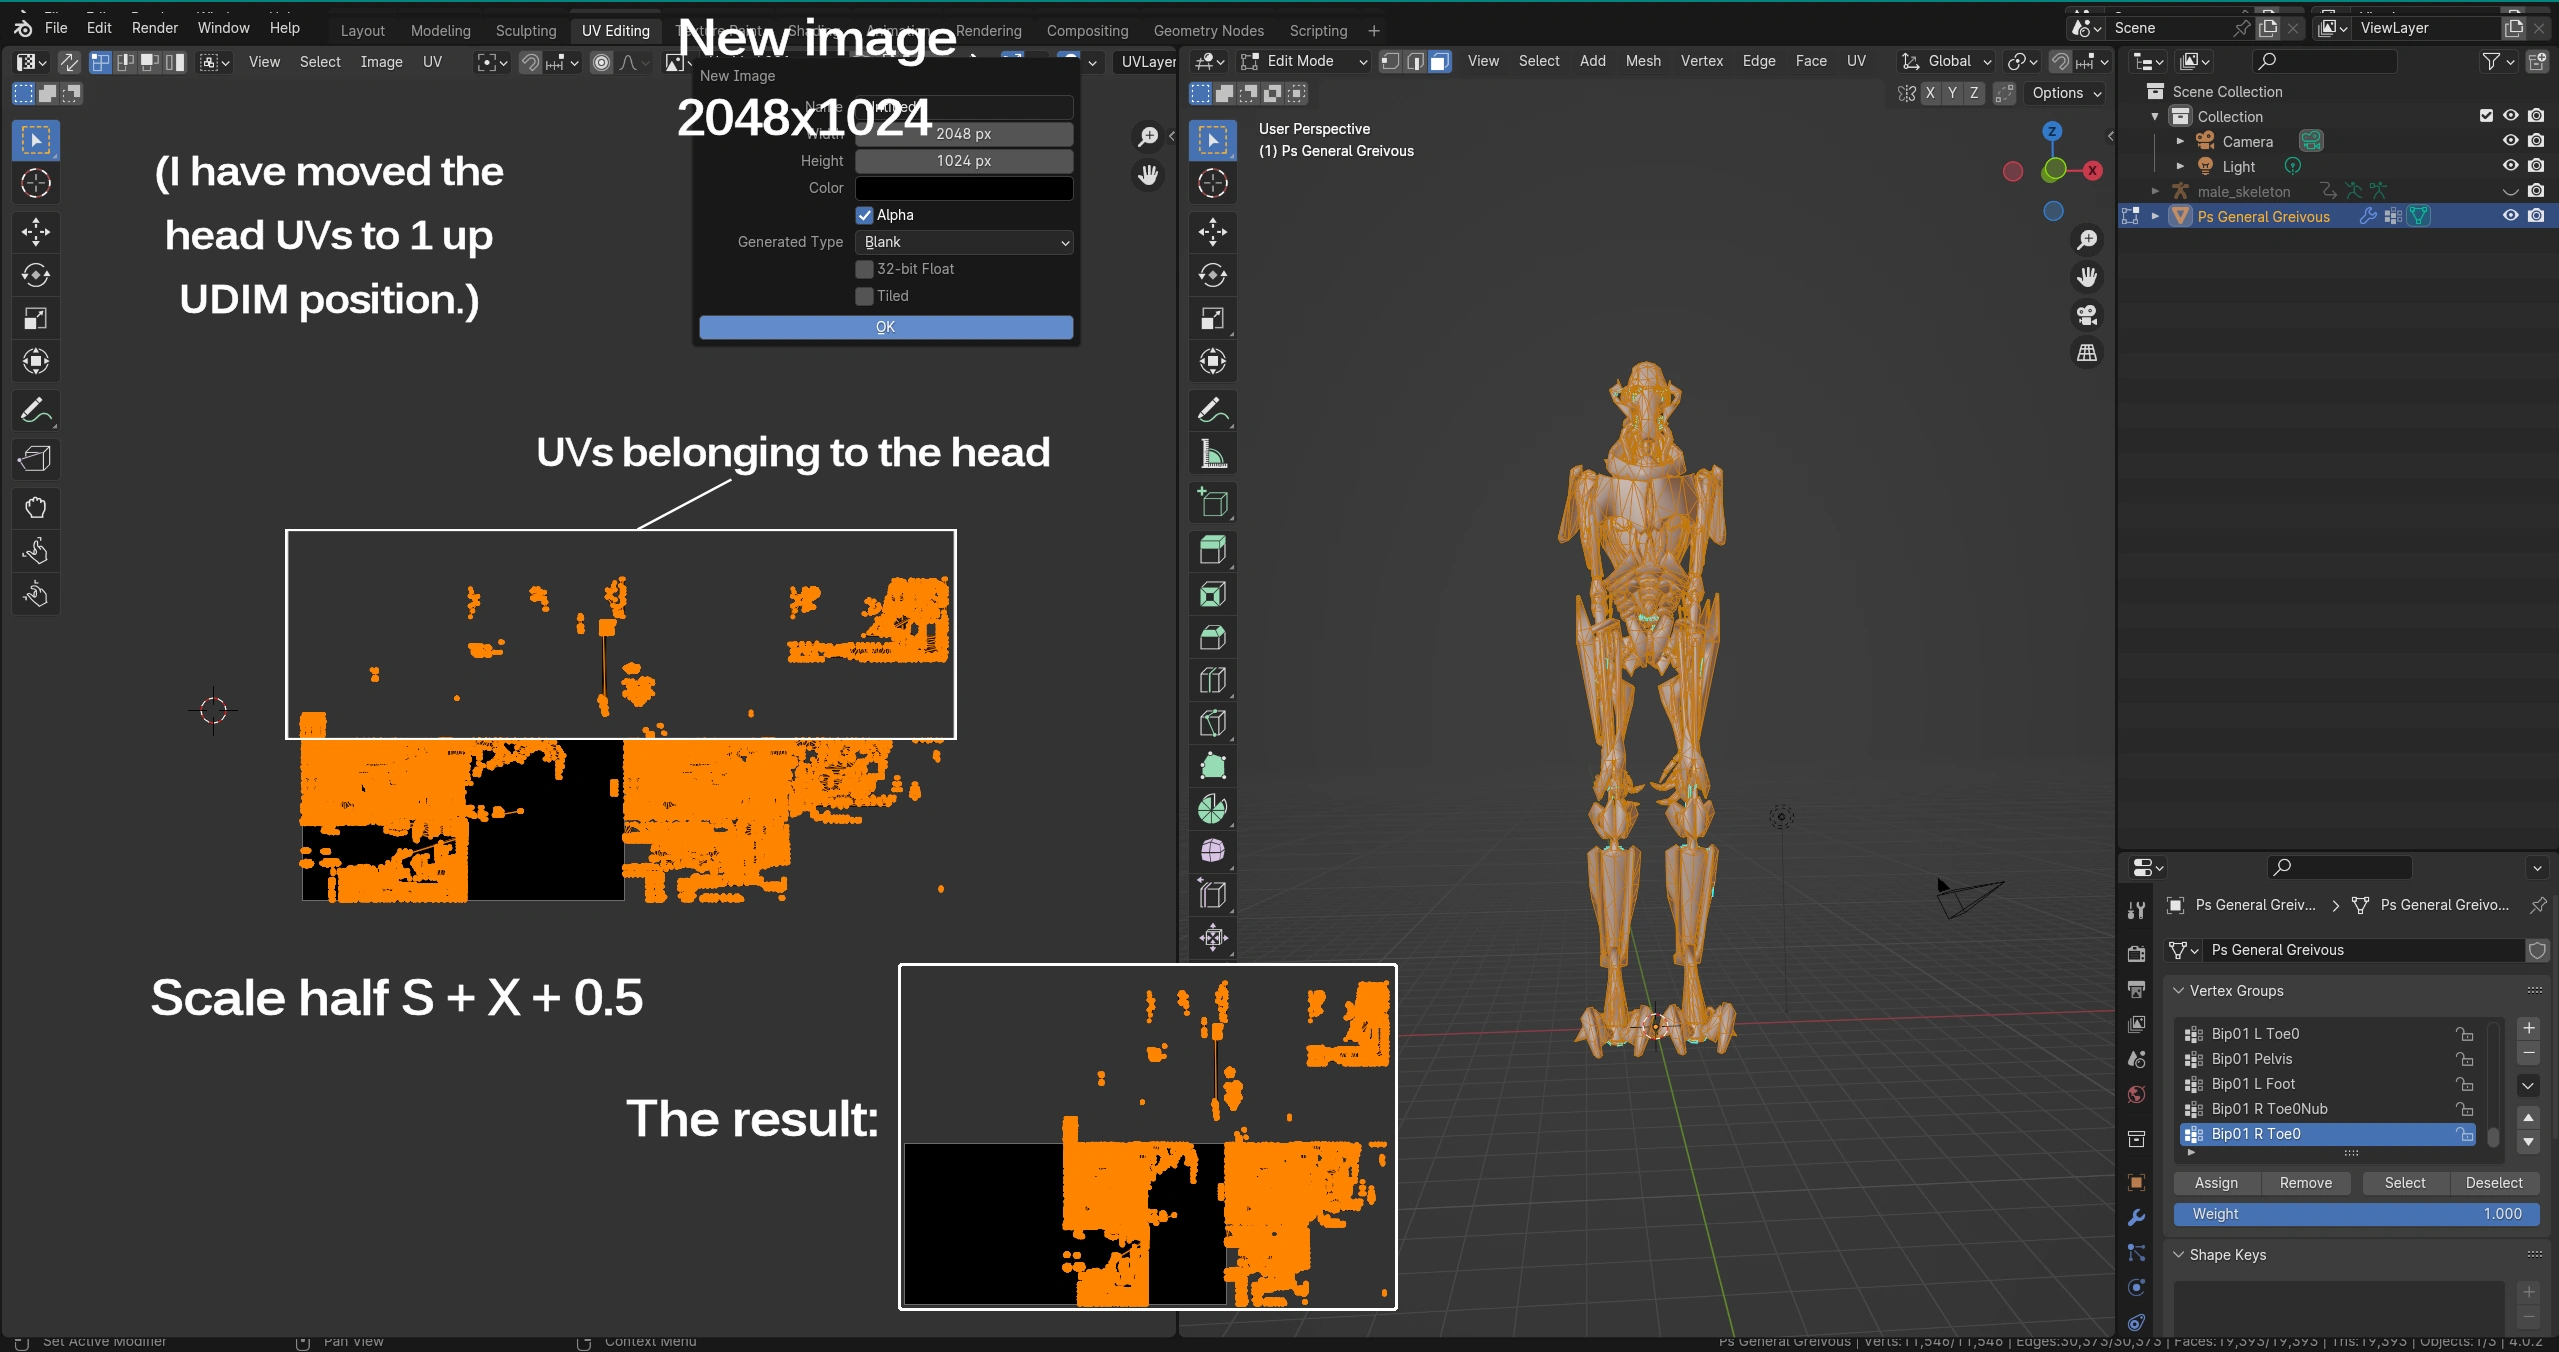Image resolution: width=2559 pixels, height=1352 pixels.
Task: Switch to the Sculpting workspace tab
Action: tap(526, 31)
